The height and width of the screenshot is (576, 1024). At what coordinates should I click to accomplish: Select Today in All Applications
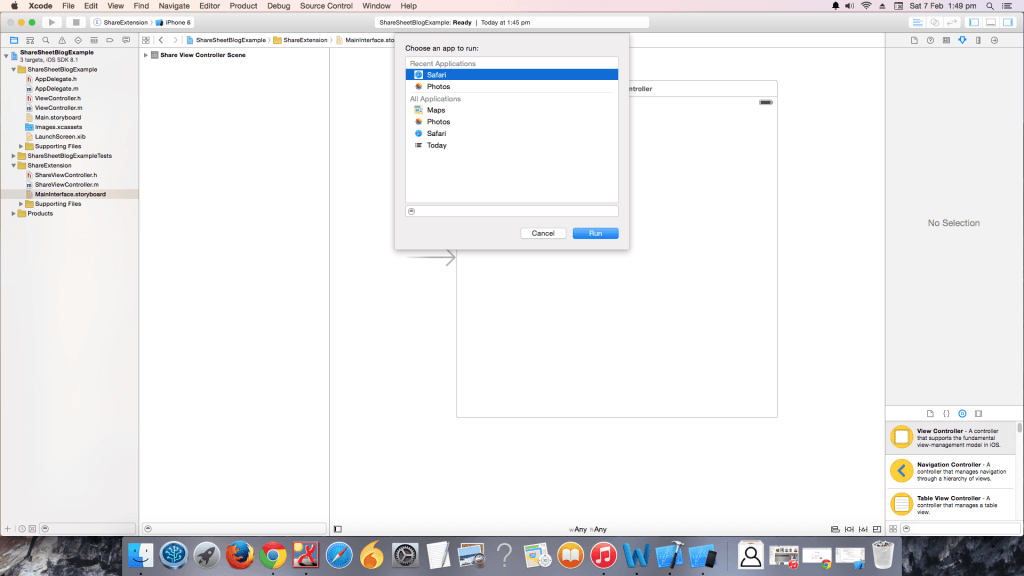511,146
